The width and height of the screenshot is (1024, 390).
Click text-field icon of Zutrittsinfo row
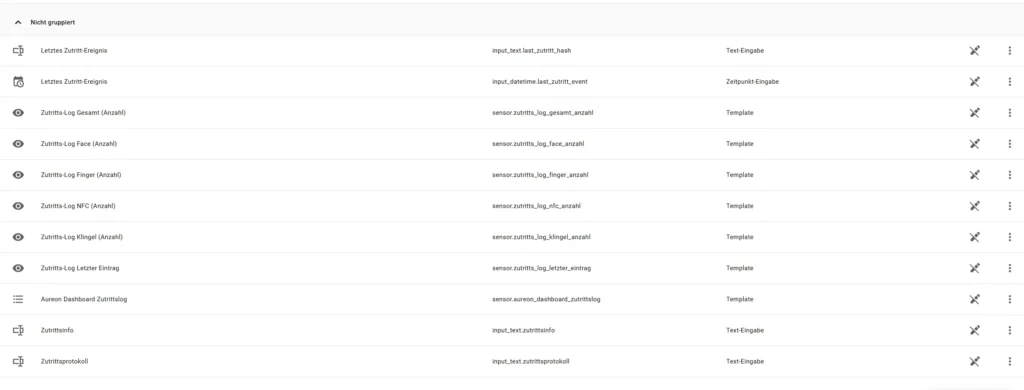point(18,330)
